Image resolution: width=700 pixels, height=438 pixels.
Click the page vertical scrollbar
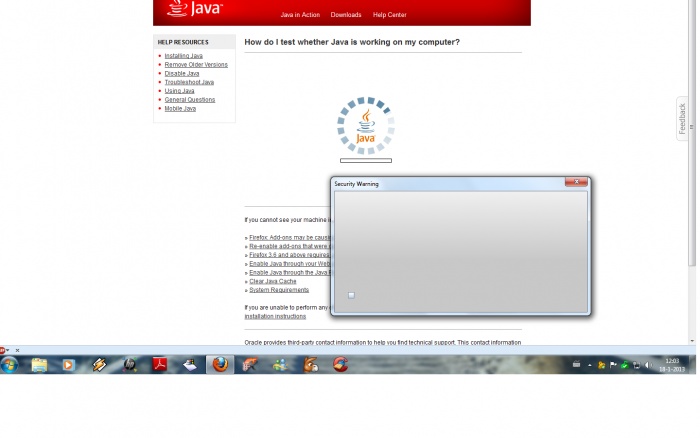click(x=692, y=134)
